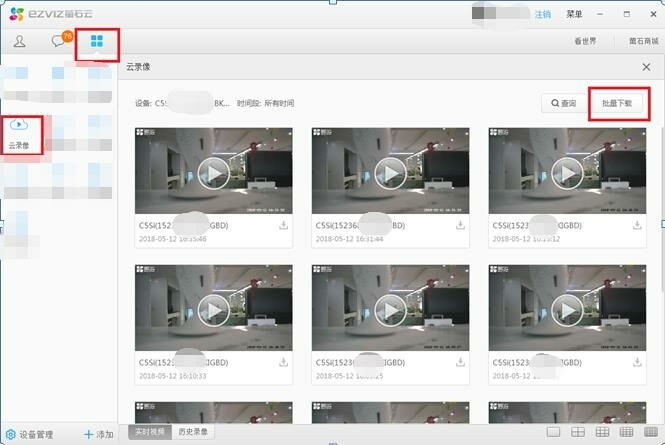665x445 pixels.
Task: Open 萤石商城 store link
Action: click(643, 41)
